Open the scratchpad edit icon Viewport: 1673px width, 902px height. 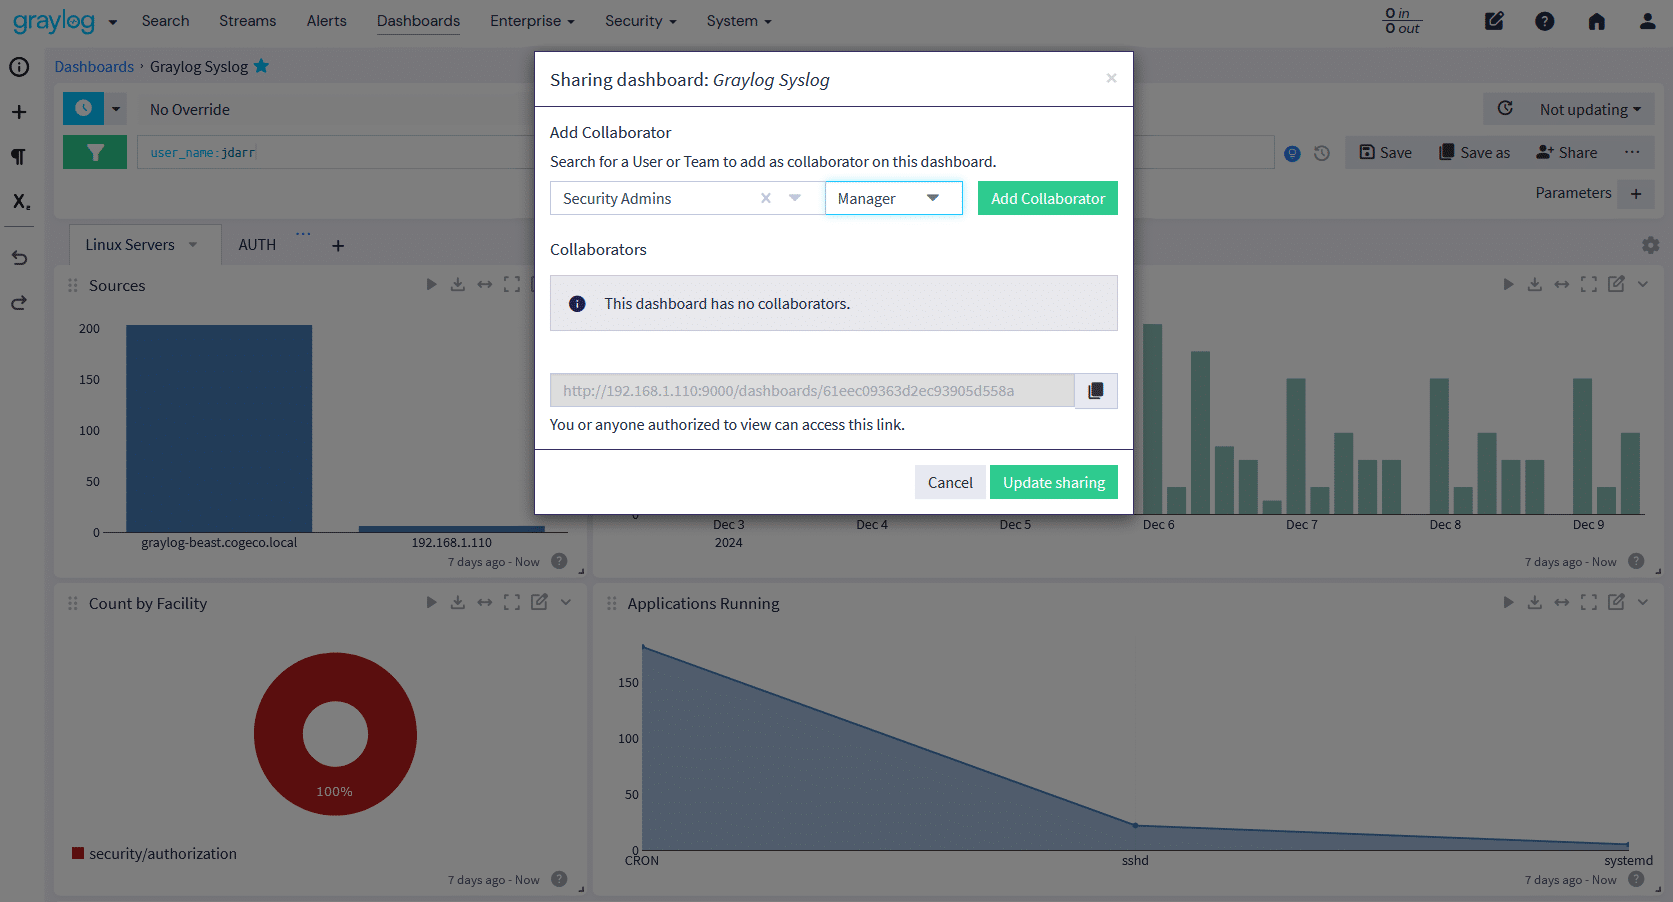[1494, 21]
